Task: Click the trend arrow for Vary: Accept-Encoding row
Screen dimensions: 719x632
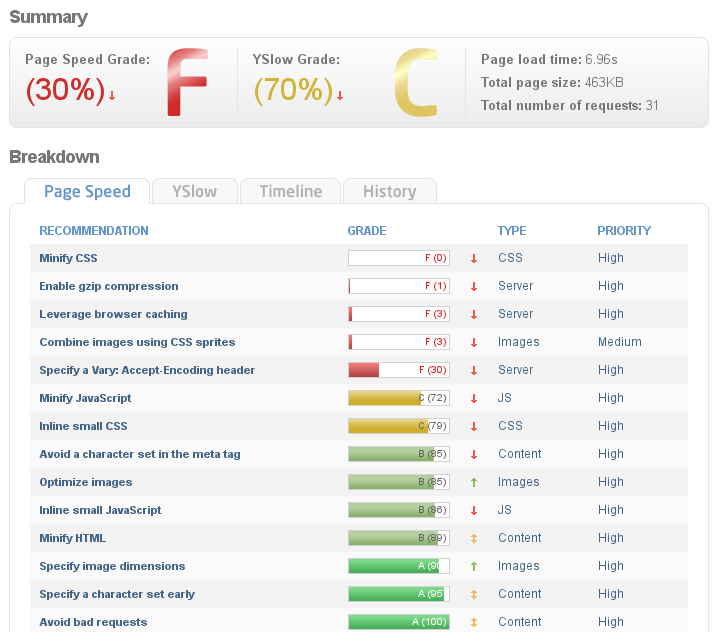Action: tap(474, 371)
